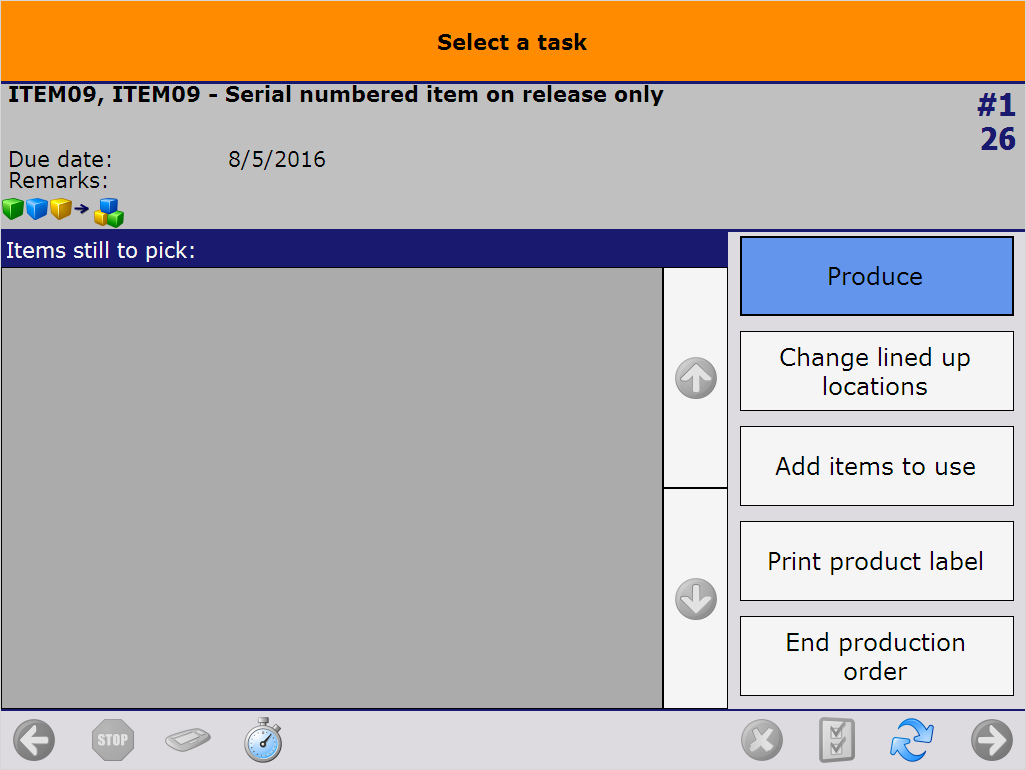The height and width of the screenshot is (770, 1026).
Task: Select the Produce task
Action: [x=876, y=276]
